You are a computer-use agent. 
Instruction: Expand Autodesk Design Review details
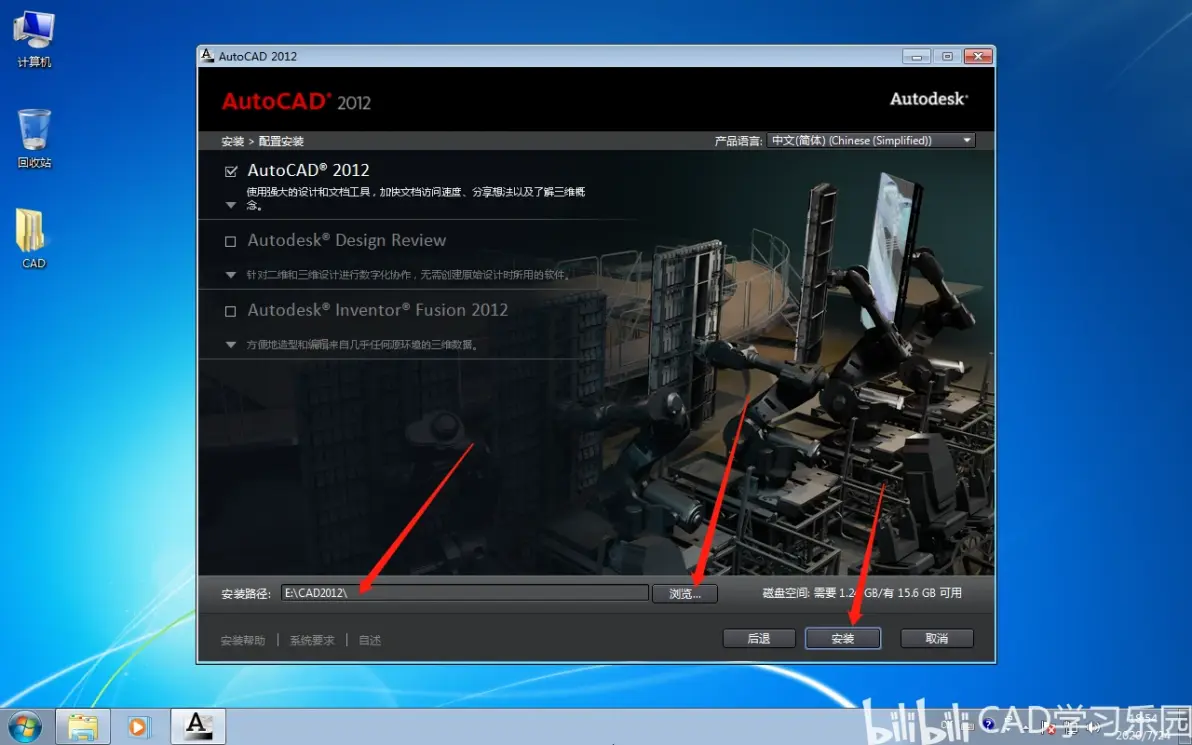tap(231, 275)
